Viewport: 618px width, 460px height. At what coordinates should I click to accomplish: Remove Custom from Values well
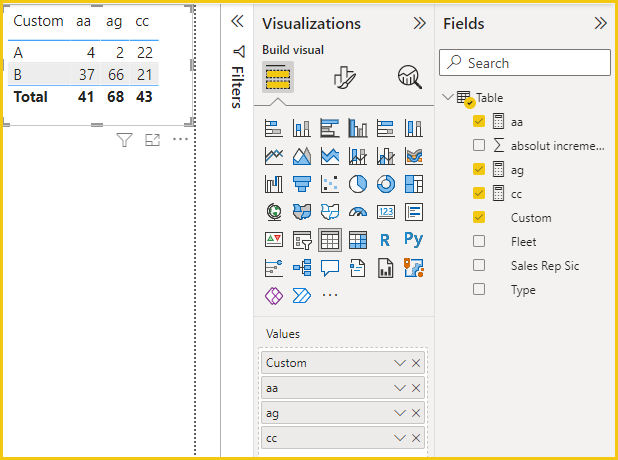[x=416, y=363]
